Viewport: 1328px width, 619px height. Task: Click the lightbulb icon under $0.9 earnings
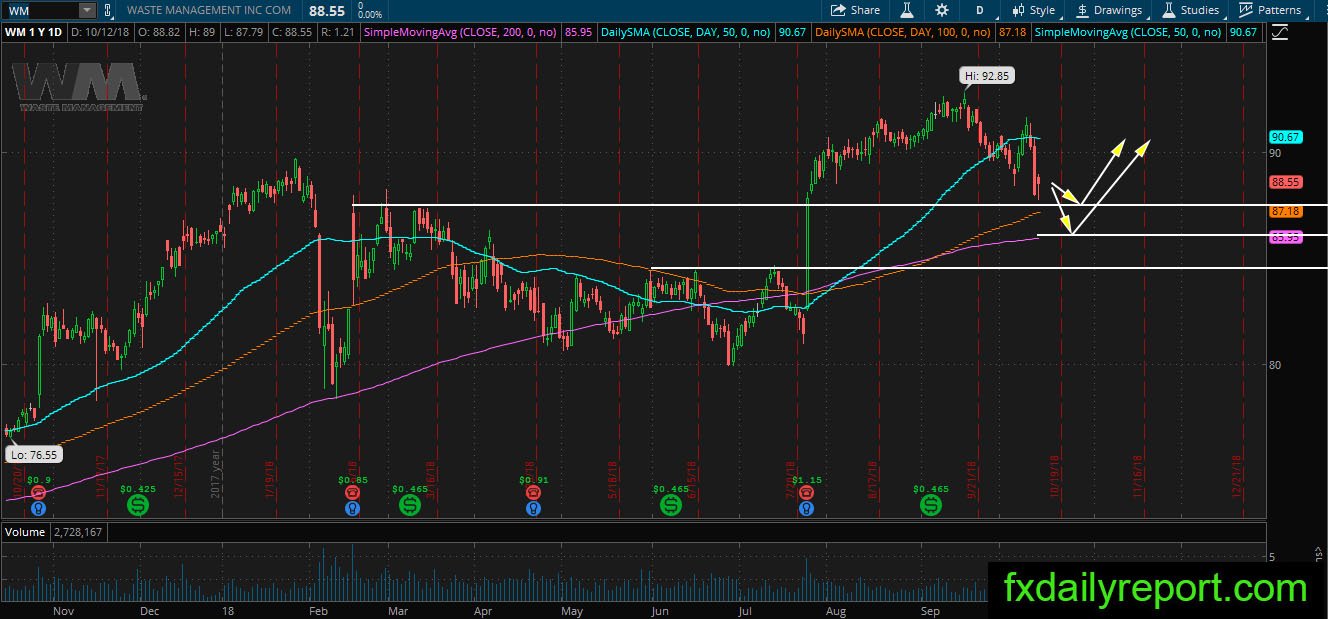click(x=39, y=509)
